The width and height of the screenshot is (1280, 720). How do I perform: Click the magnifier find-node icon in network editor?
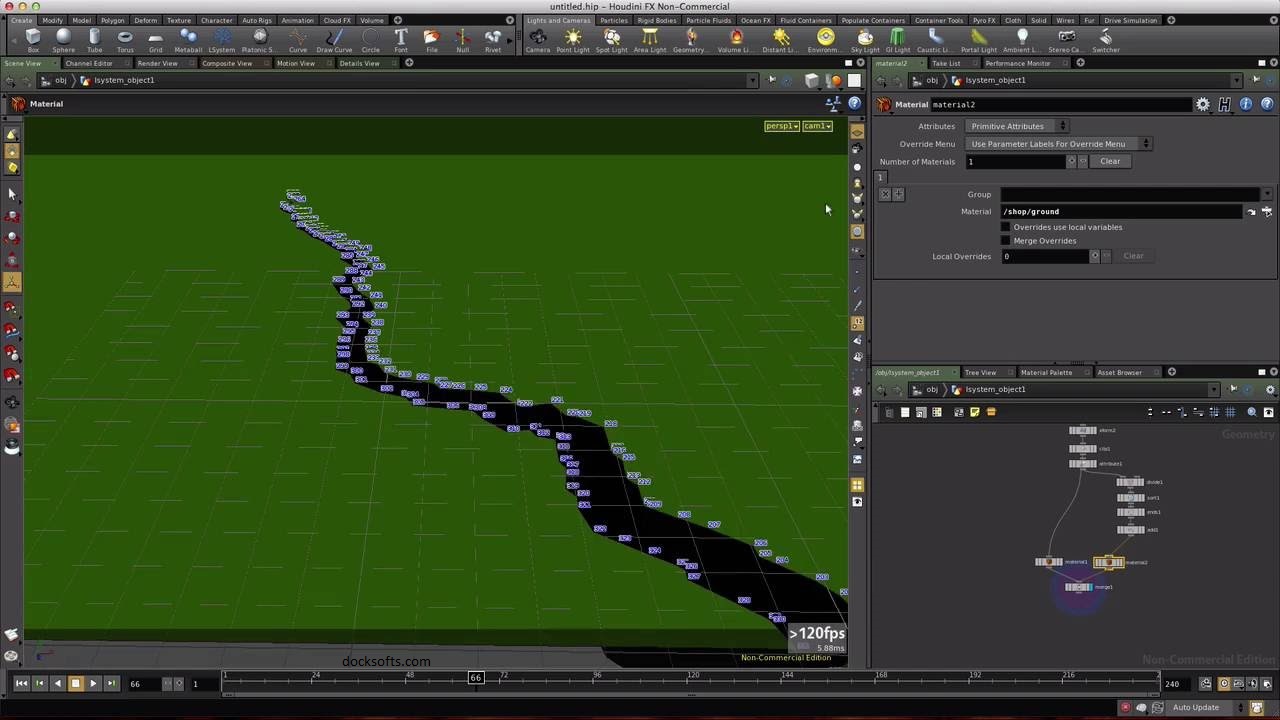(1252, 412)
